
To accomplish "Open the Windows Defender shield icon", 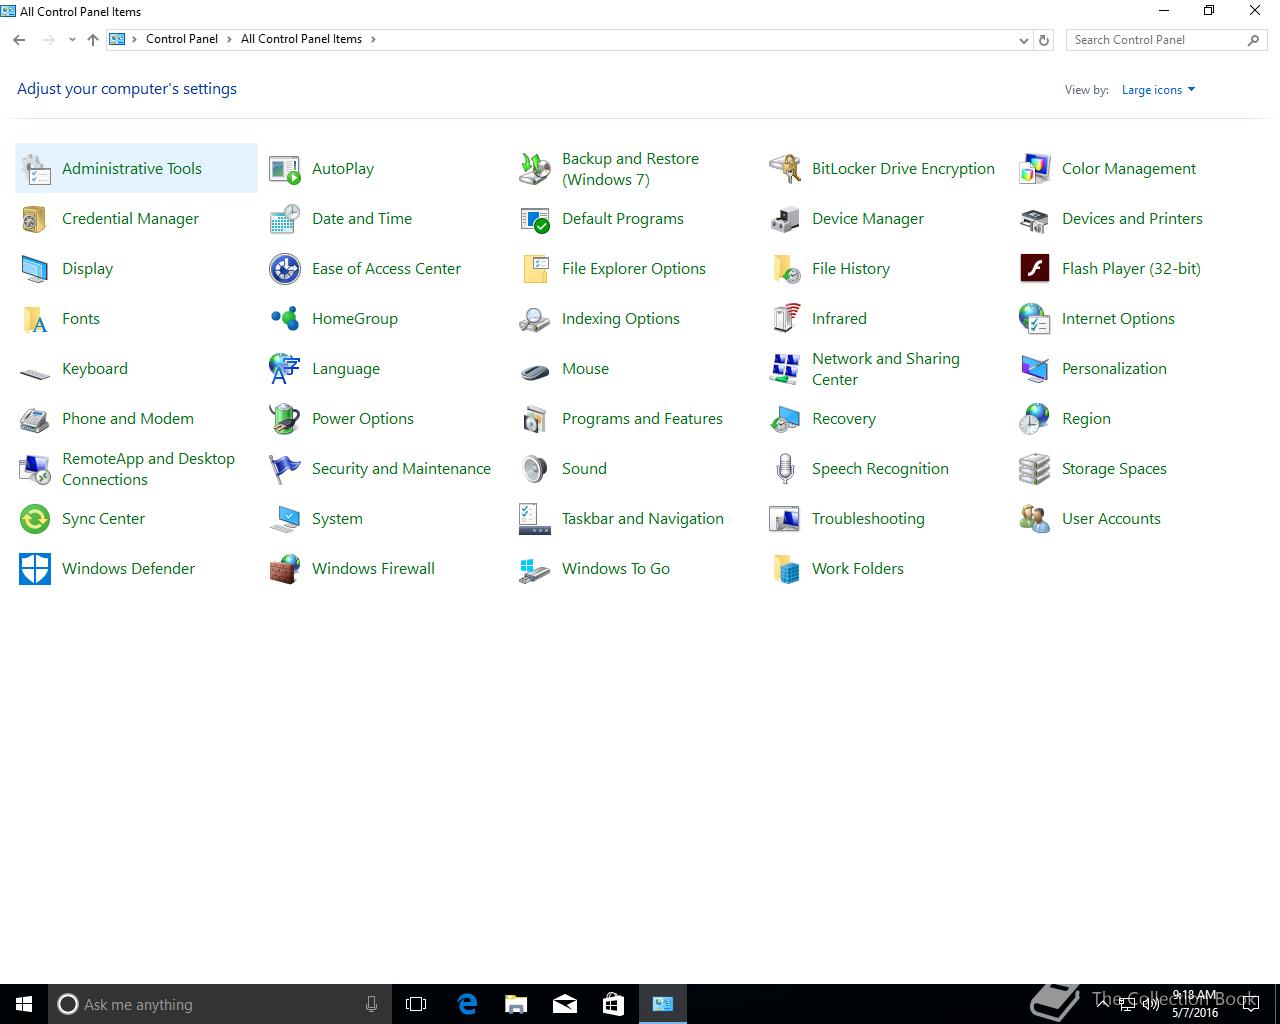I will (x=35, y=569).
